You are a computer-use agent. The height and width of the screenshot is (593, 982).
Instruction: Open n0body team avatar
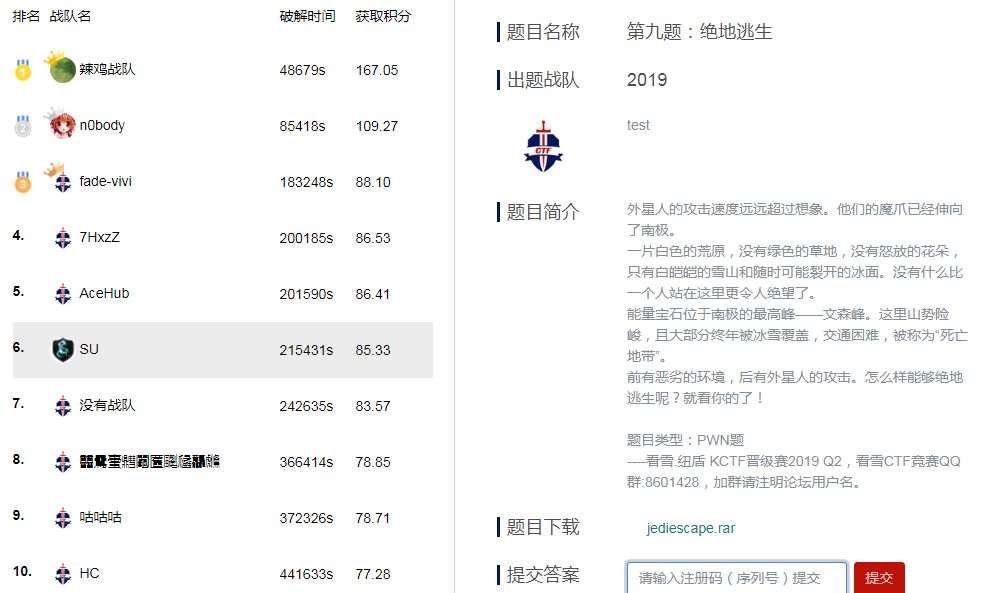[x=62, y=125]
